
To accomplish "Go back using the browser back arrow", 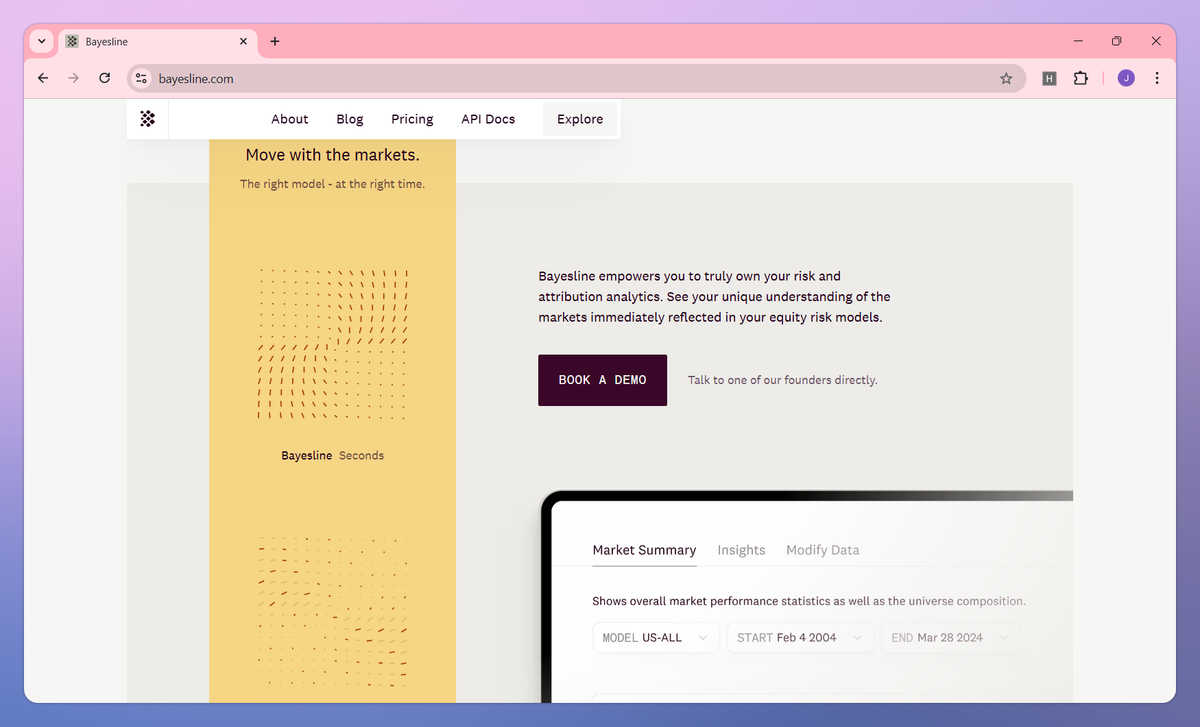I will pos(43,78).
